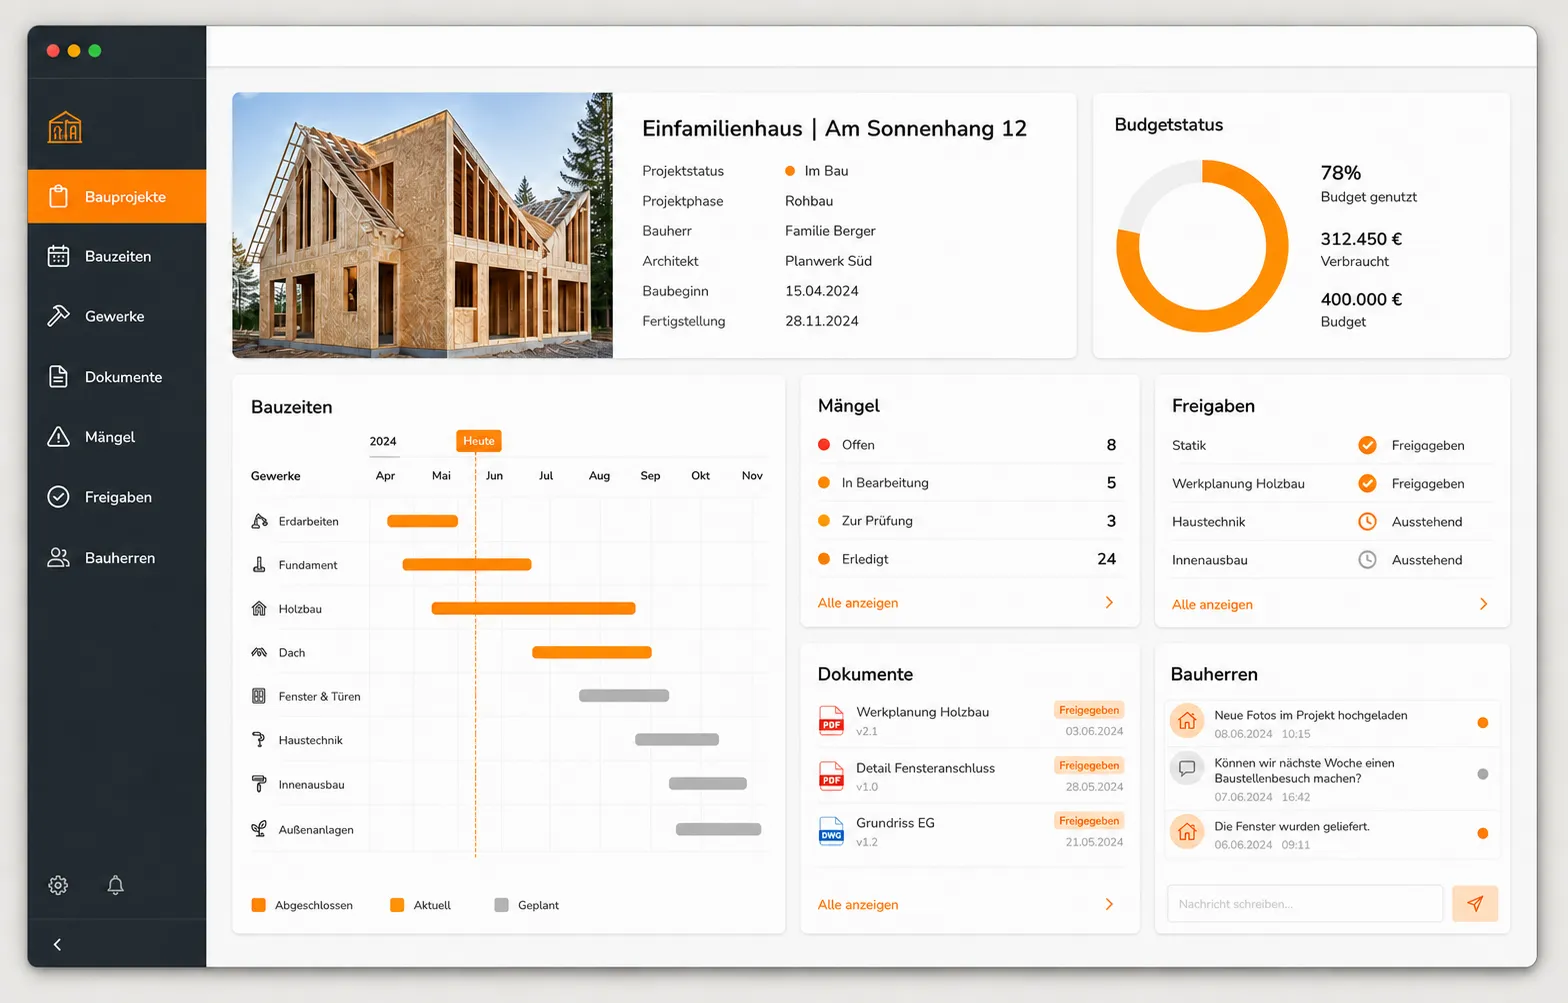
Task: Send message with the paper plane button
Action: 1475,904
